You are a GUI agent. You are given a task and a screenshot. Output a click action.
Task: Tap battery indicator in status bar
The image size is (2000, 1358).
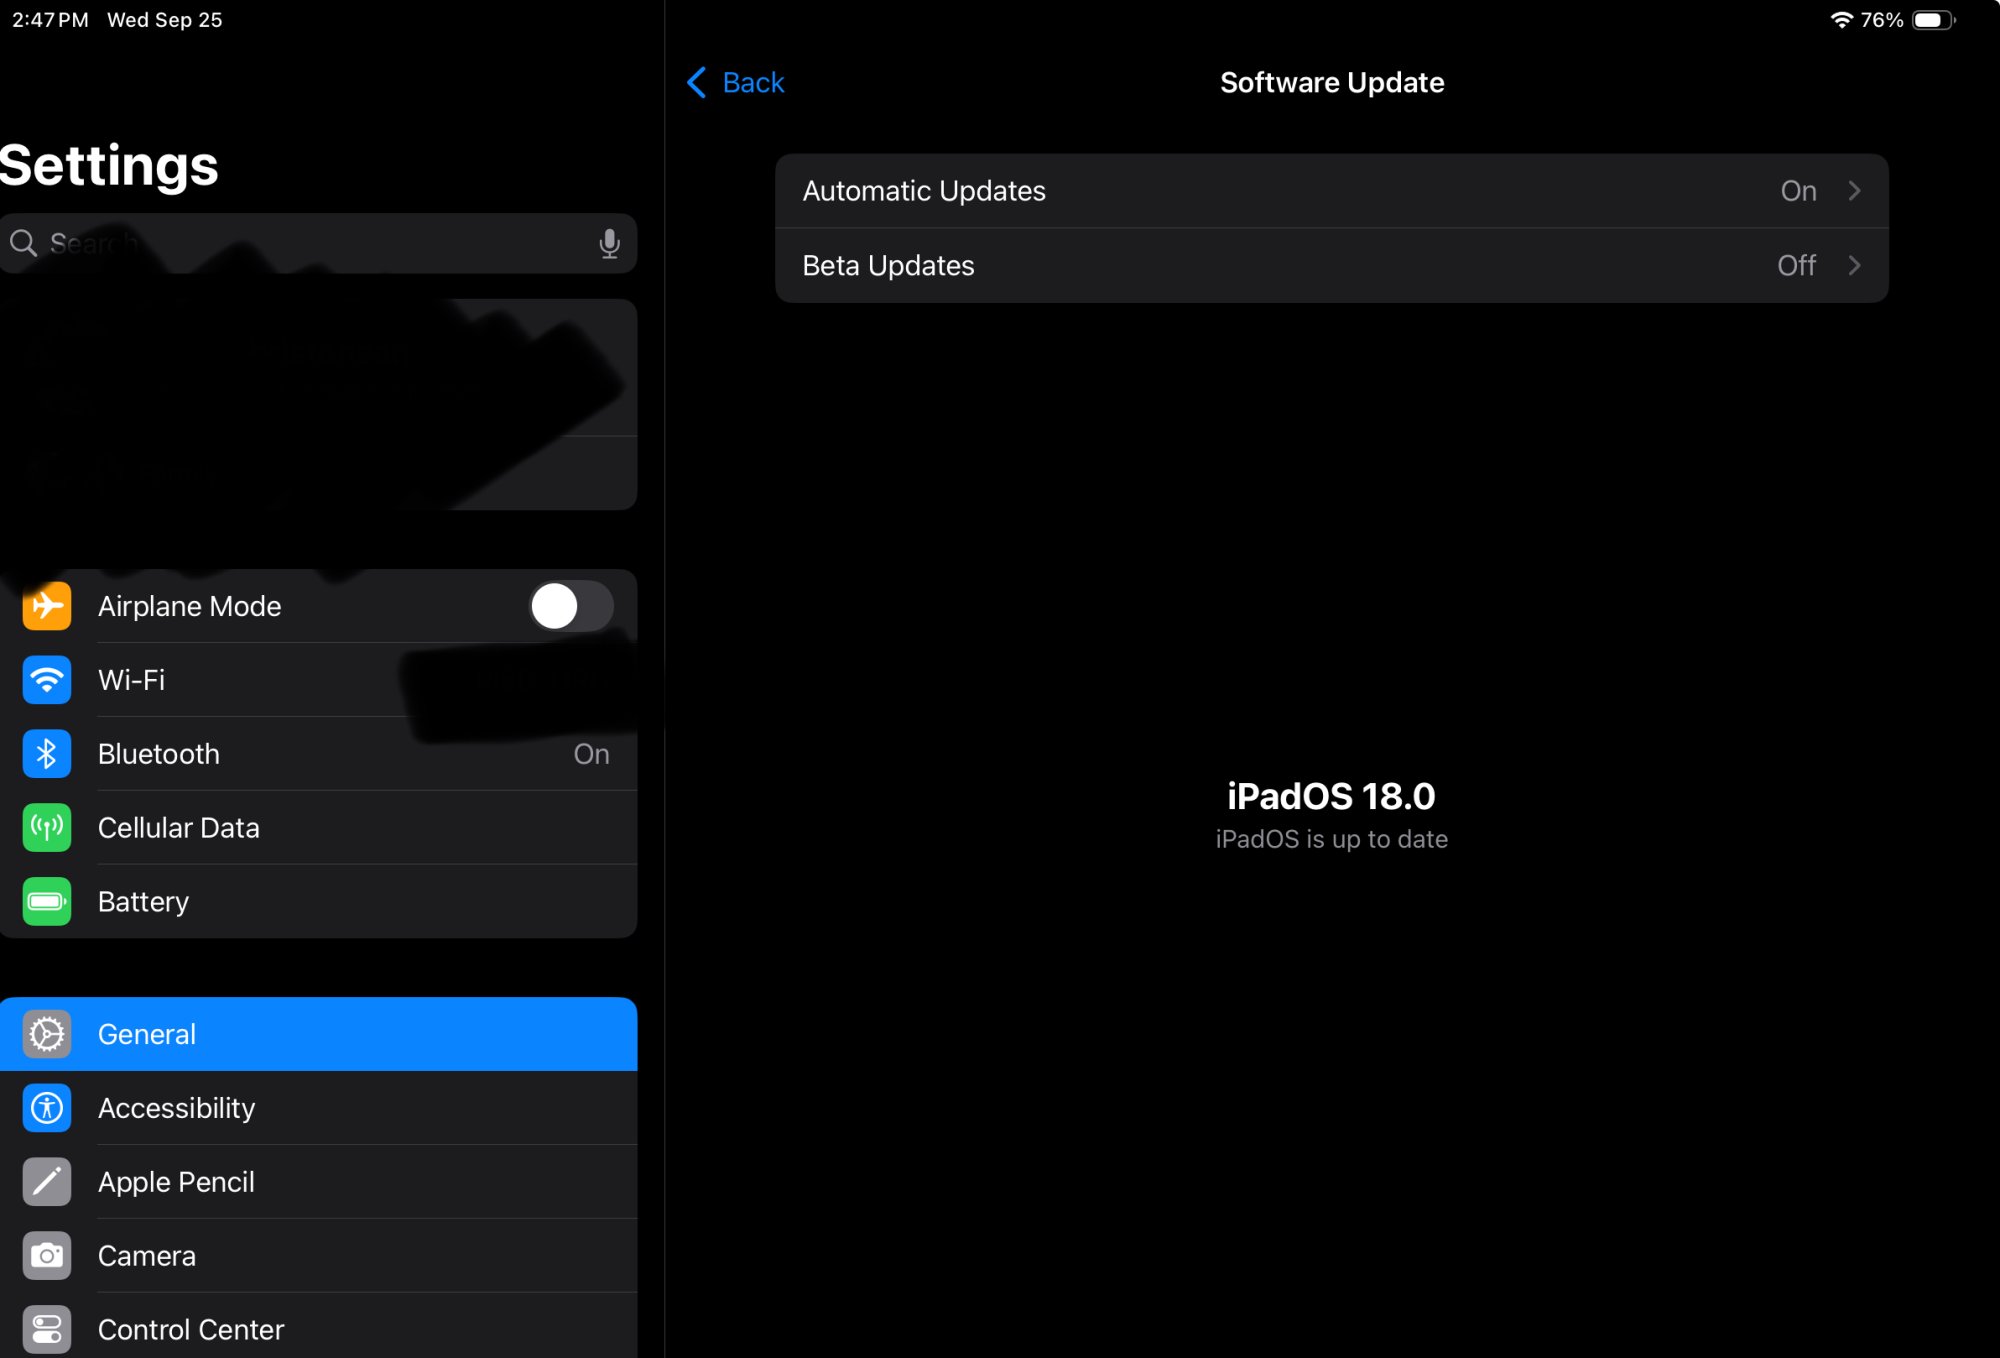1933,20
